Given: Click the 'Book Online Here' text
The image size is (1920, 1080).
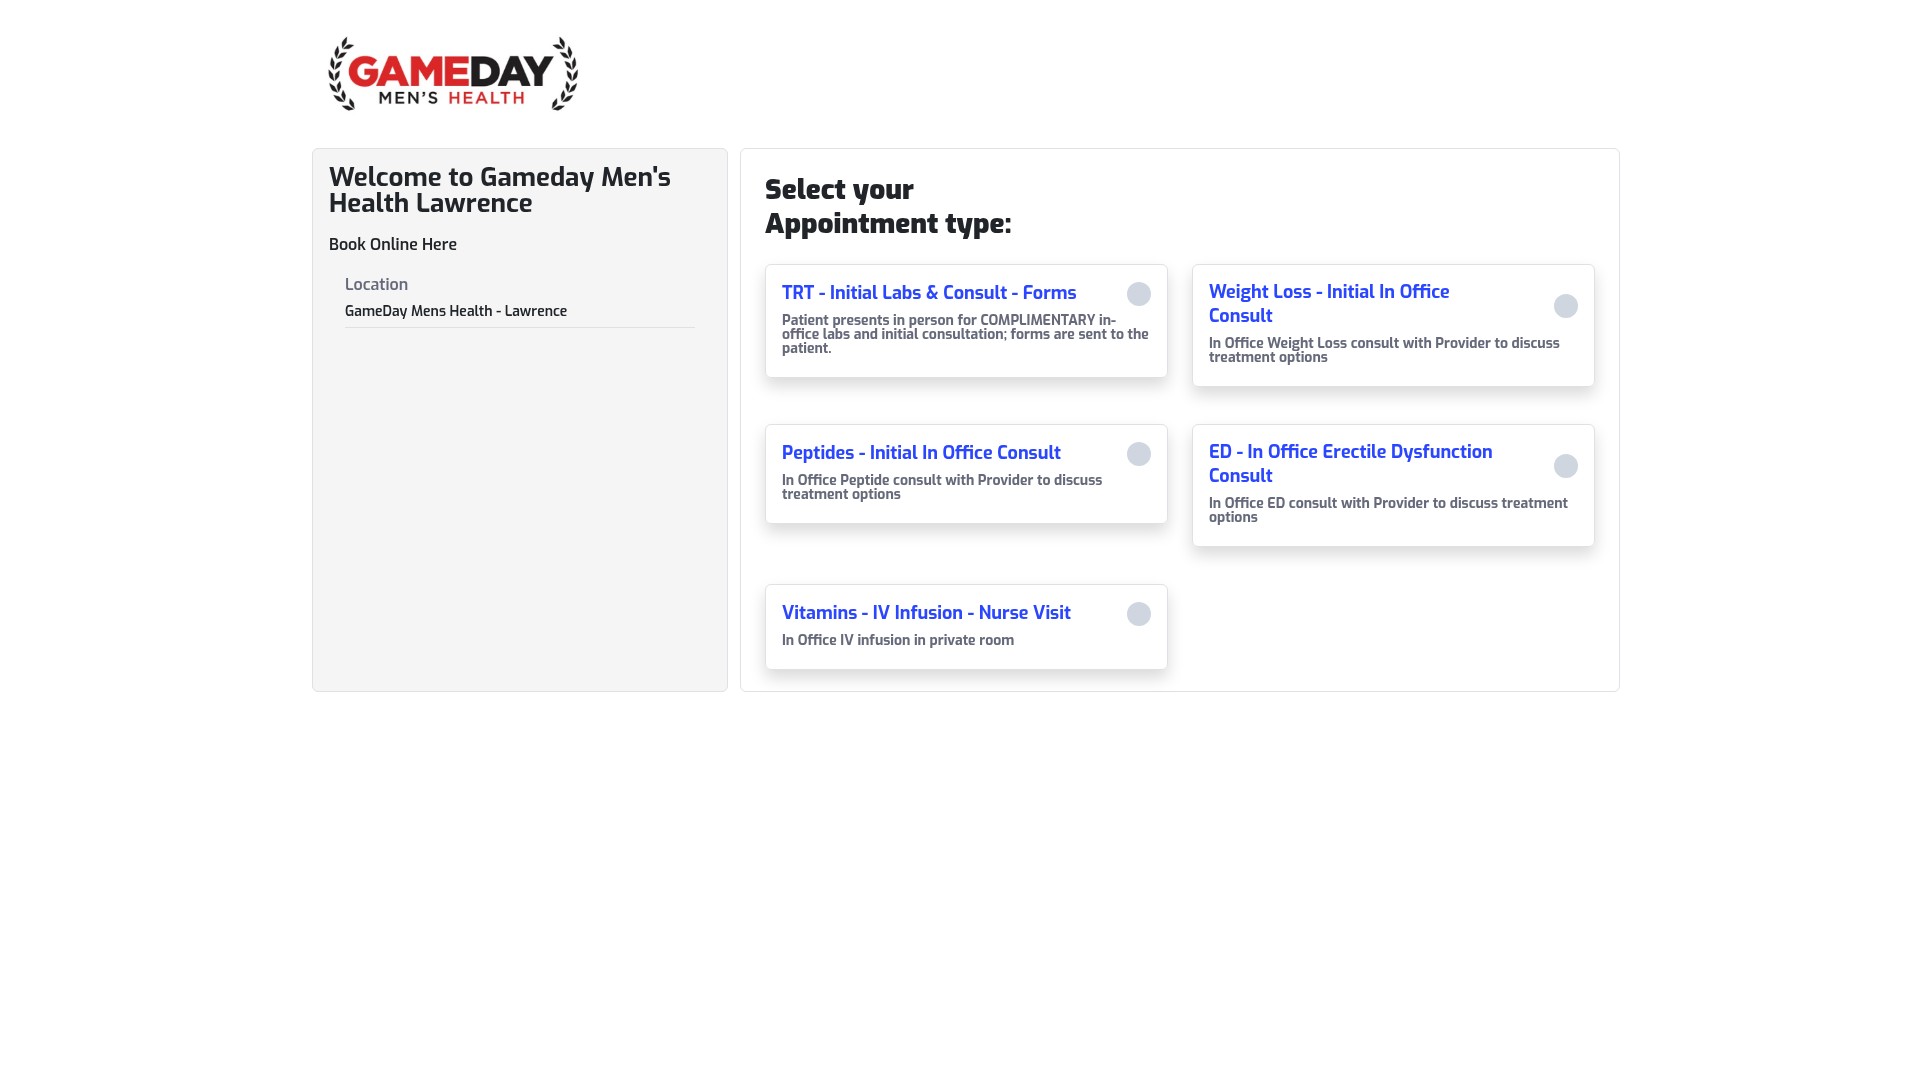Looking at the screenshot, I should (x=393, y=244).
